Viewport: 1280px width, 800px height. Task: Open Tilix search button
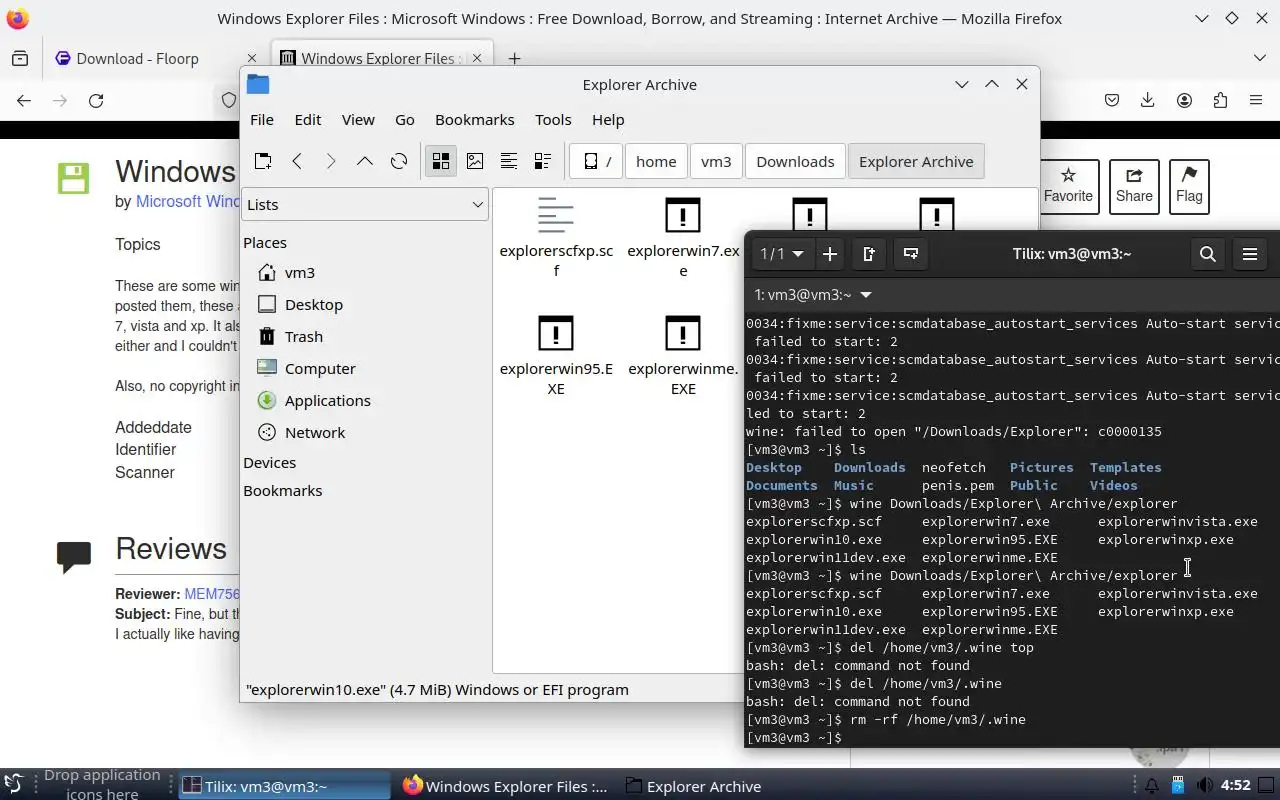(1208, 254)
